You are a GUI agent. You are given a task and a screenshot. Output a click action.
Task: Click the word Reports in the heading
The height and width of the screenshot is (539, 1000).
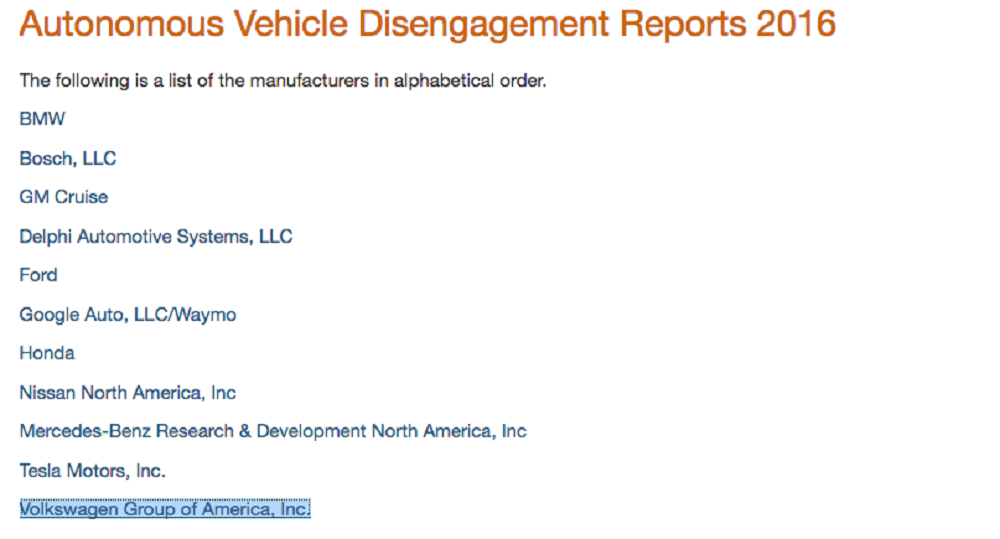683,26
